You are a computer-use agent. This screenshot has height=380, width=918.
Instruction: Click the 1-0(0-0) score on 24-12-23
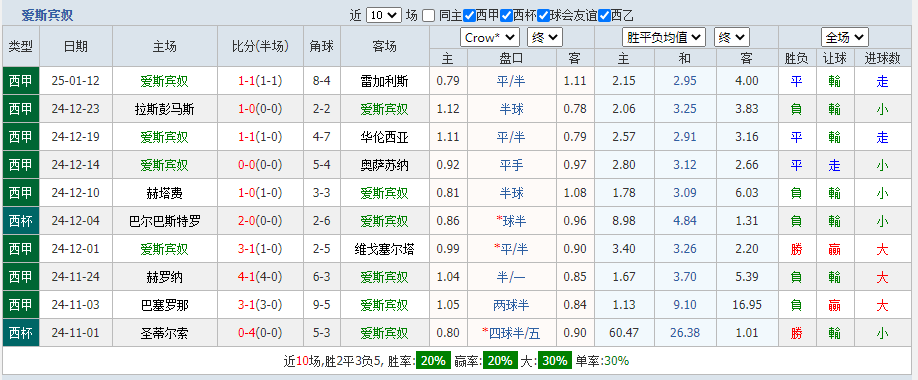point(261,109)
